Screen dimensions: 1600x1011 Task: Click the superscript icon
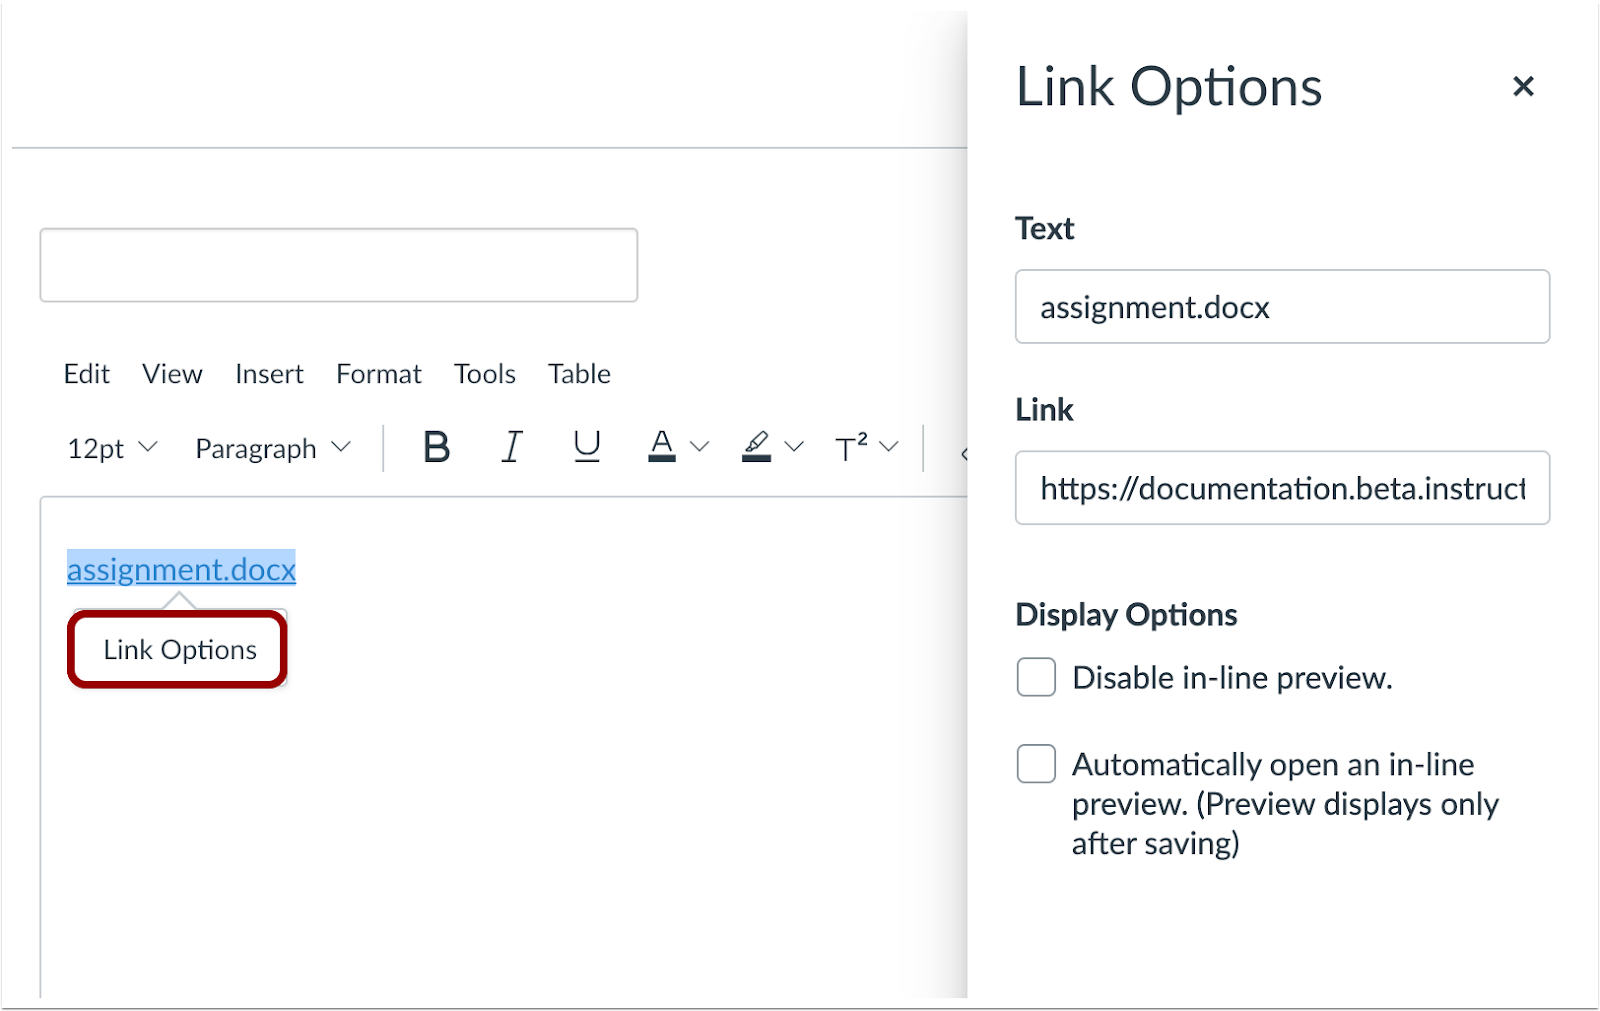pyautogui.click(x=851, y=447)
